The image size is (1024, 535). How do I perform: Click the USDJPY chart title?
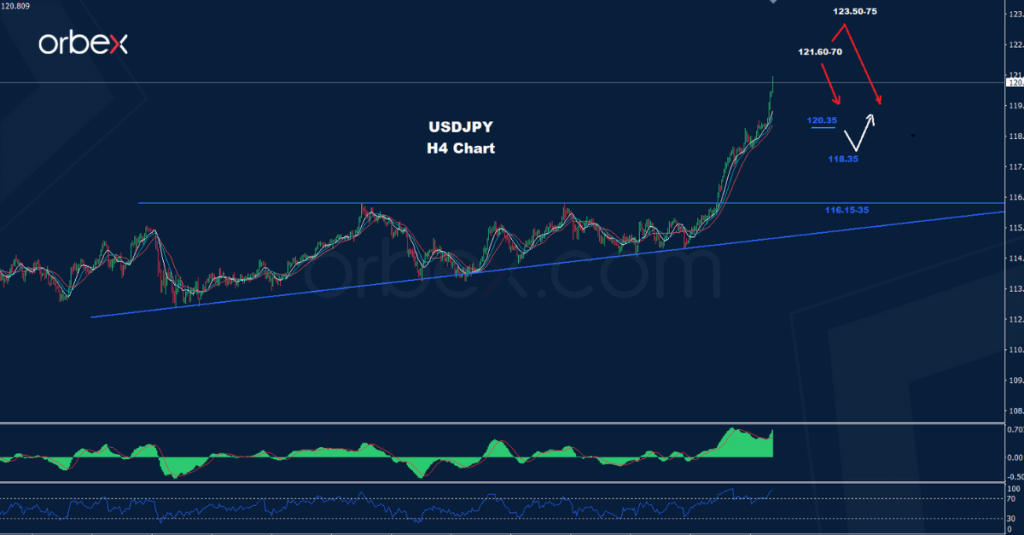tap(460, 127)
